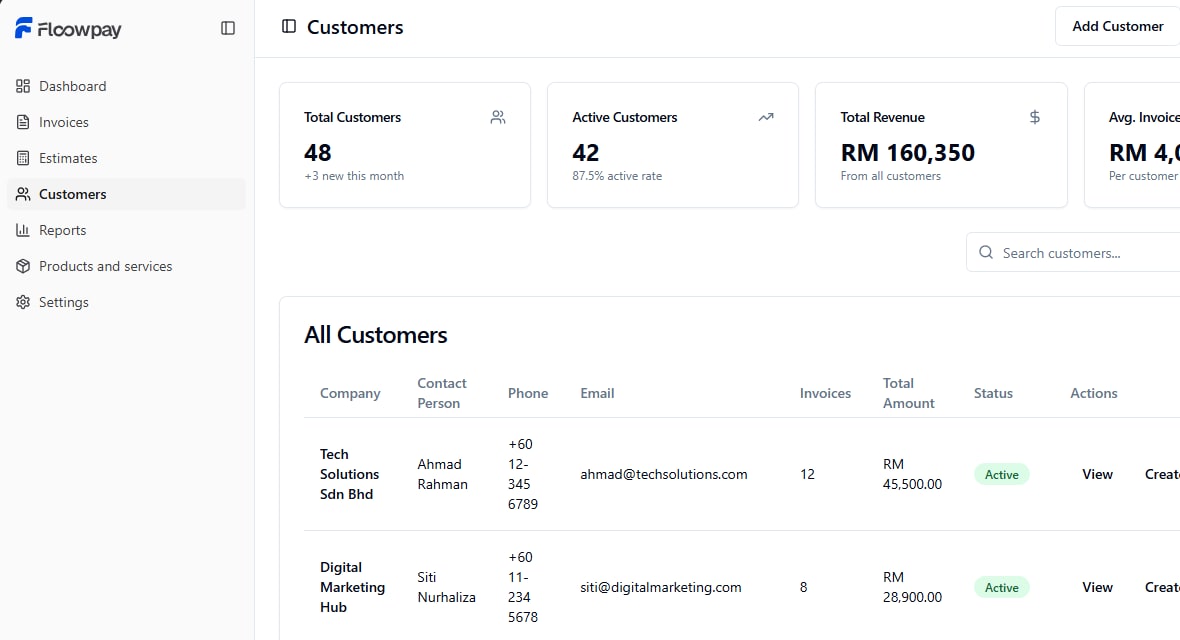Navigate to Reports

126,230
